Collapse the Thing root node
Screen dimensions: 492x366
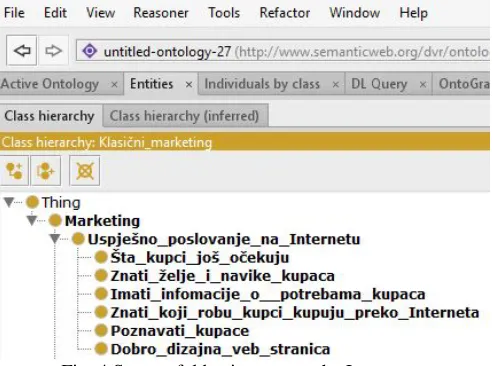tap(9, 202)
